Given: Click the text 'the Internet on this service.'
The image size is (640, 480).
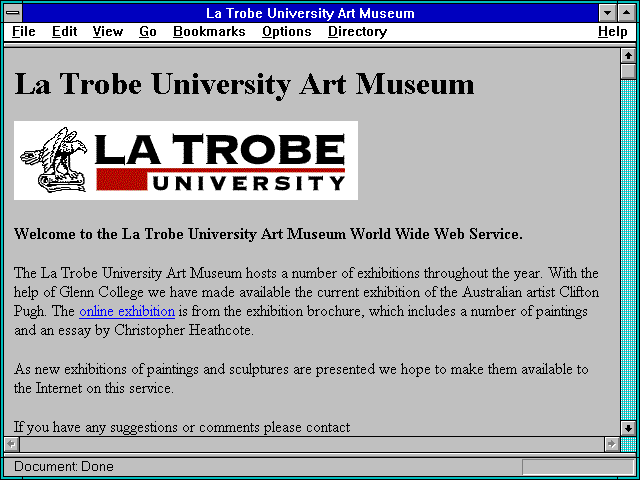Looking at the screenshot, I should tap(94, 388).
